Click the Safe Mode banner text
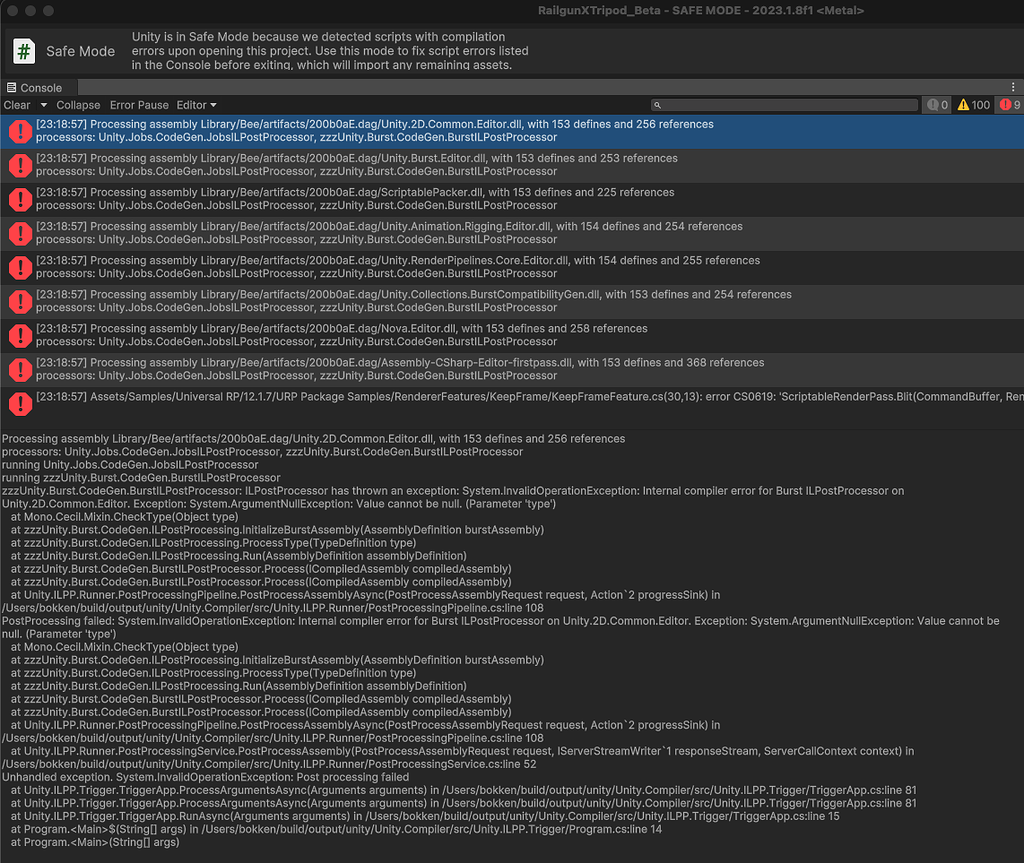 pyautogui.click(x=300, y=50)
